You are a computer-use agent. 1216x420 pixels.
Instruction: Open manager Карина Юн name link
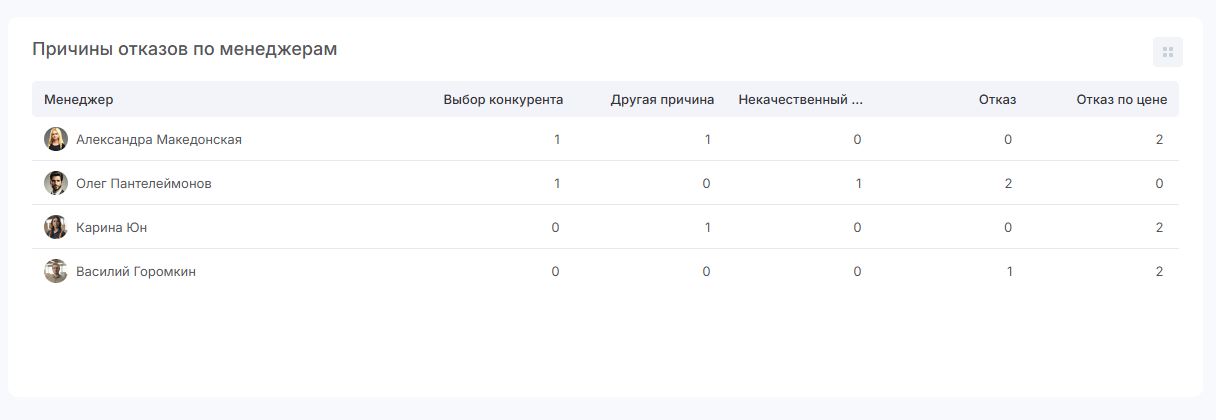coord(112,228)
